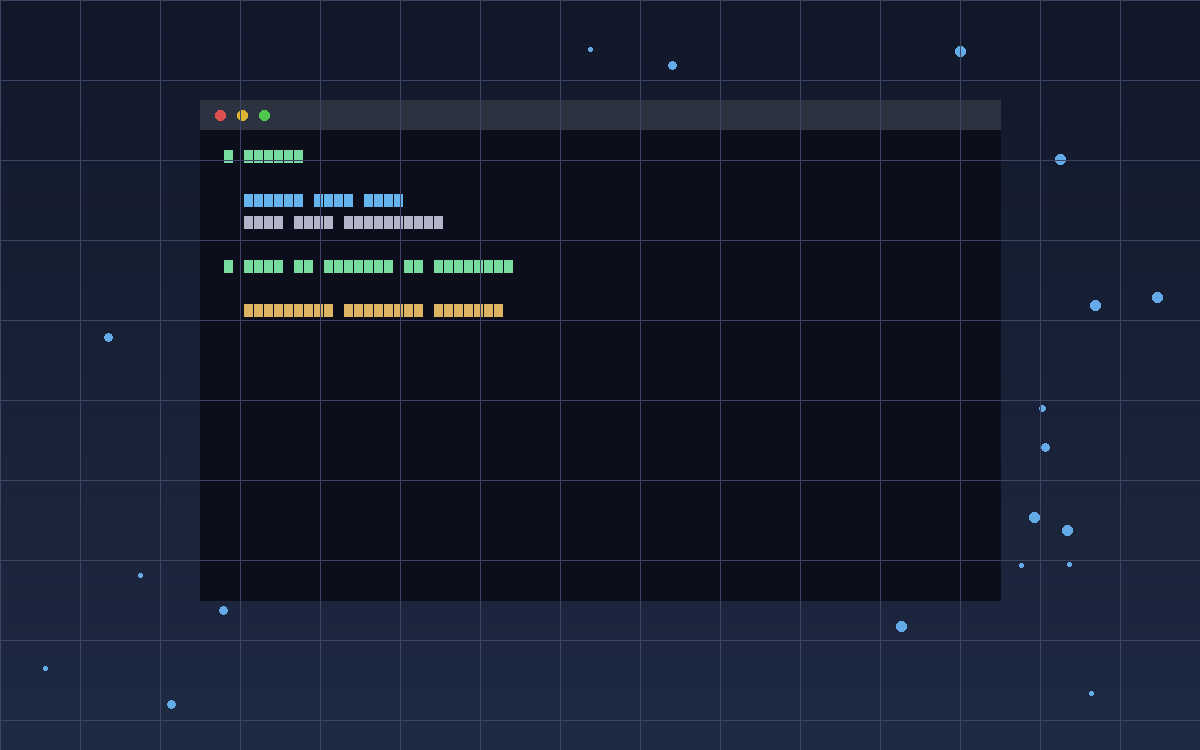Click the first green prompt symbol
1200x750 pixels.
[228, 156]
